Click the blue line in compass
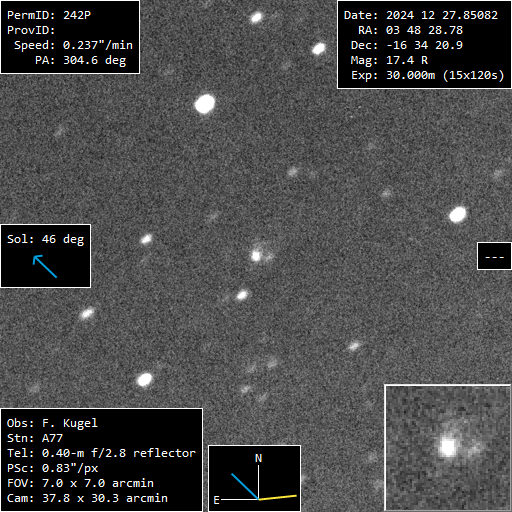The image size is (512, 512). (x=245, y=486)
